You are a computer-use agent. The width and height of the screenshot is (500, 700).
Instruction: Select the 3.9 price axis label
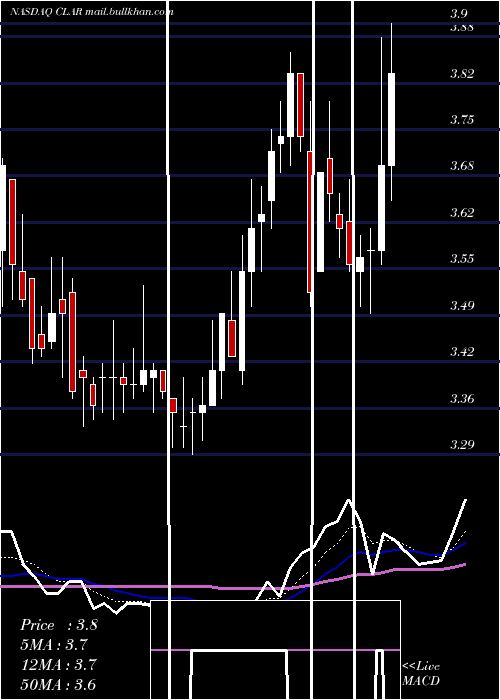pos(458,14)
